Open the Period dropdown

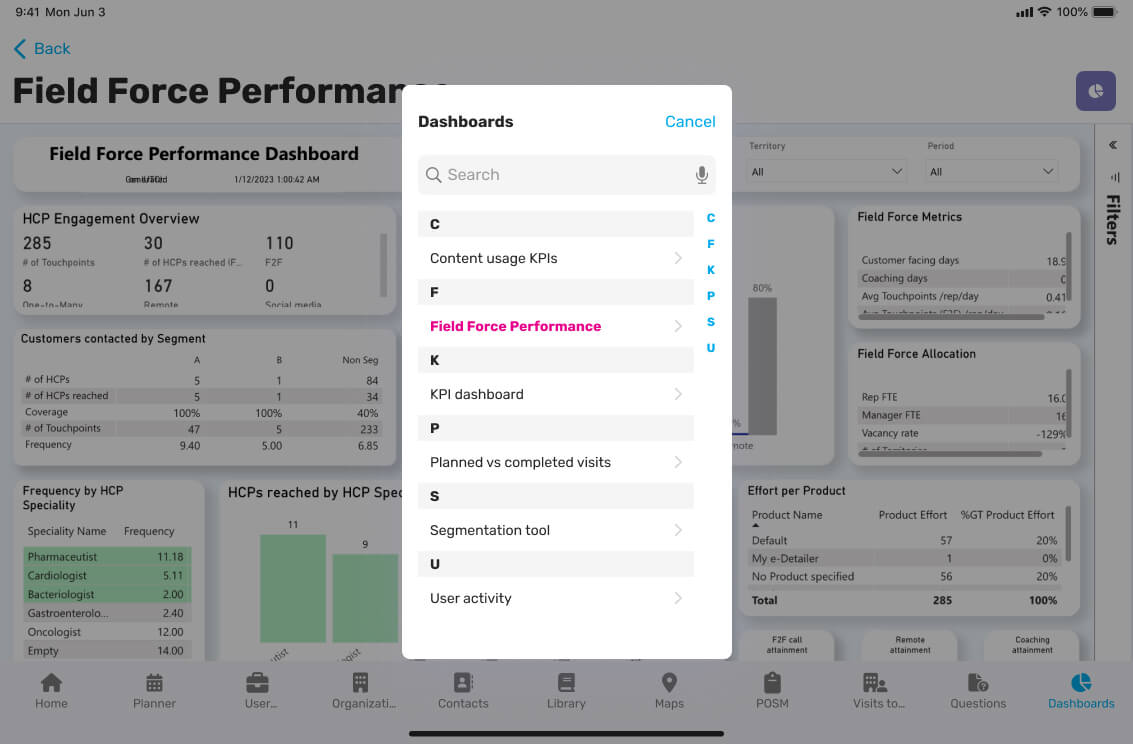[991, 172]
